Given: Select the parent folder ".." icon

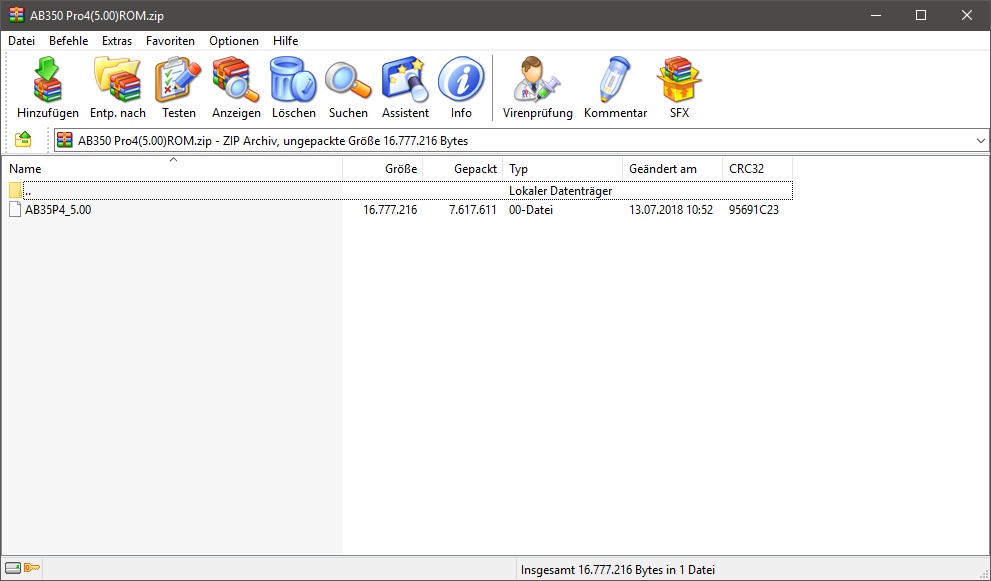Looking at the screenshot, I should point(15,190).
